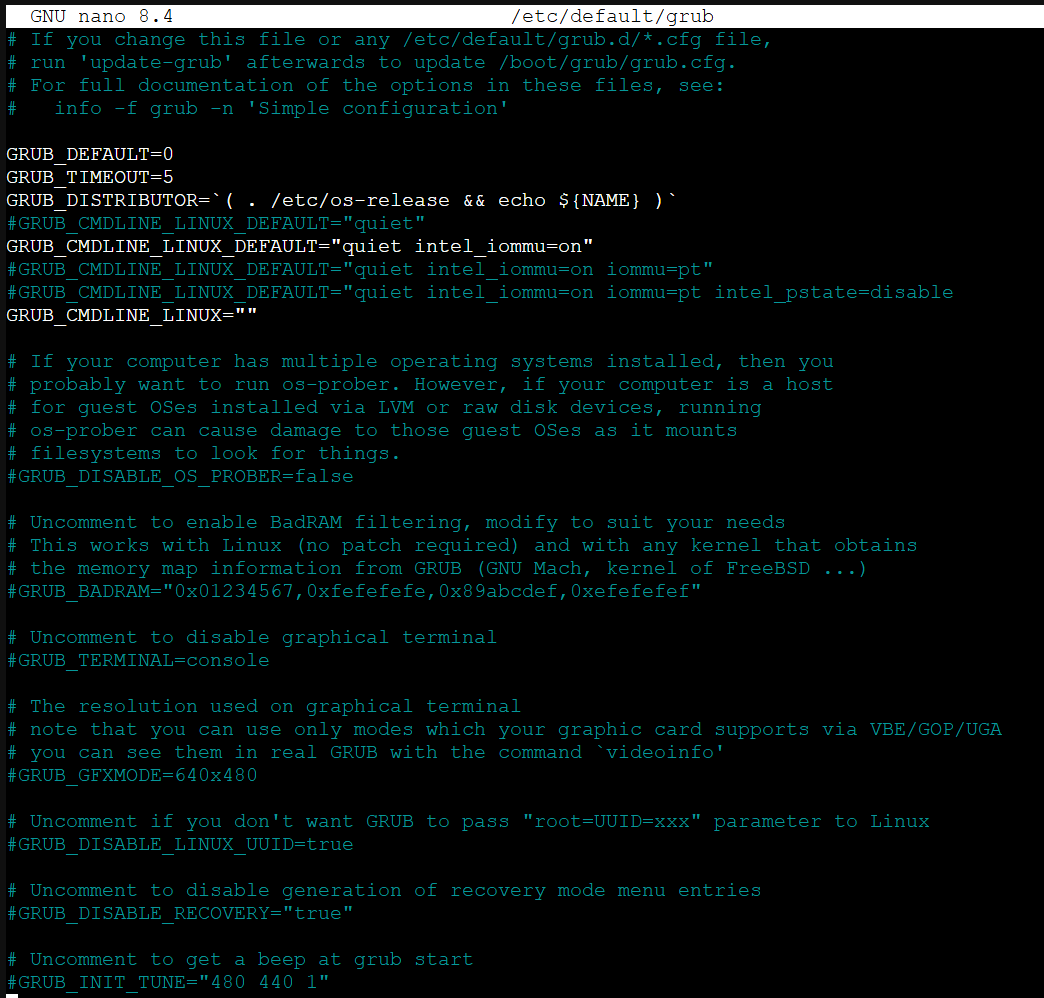This screenshot has height=998, width=1044.
Task: Click the #GRUB_DISABLE_RECOVERY="true" line
Action: pyautogui.click(x=180, y=913)
